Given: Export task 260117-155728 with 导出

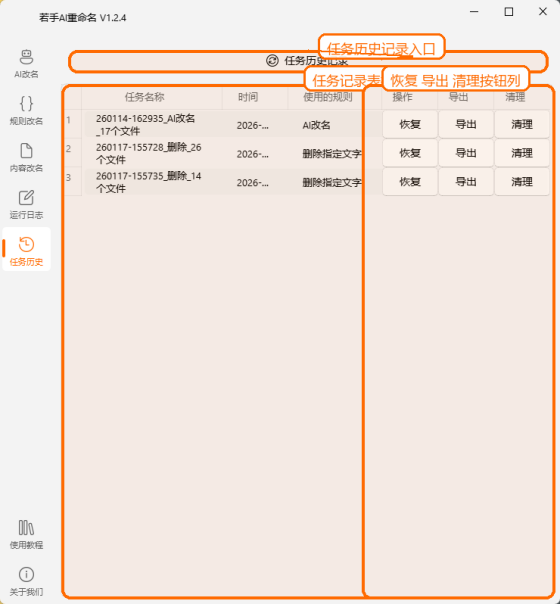Looking at the screenshot, I should (466, 153).
